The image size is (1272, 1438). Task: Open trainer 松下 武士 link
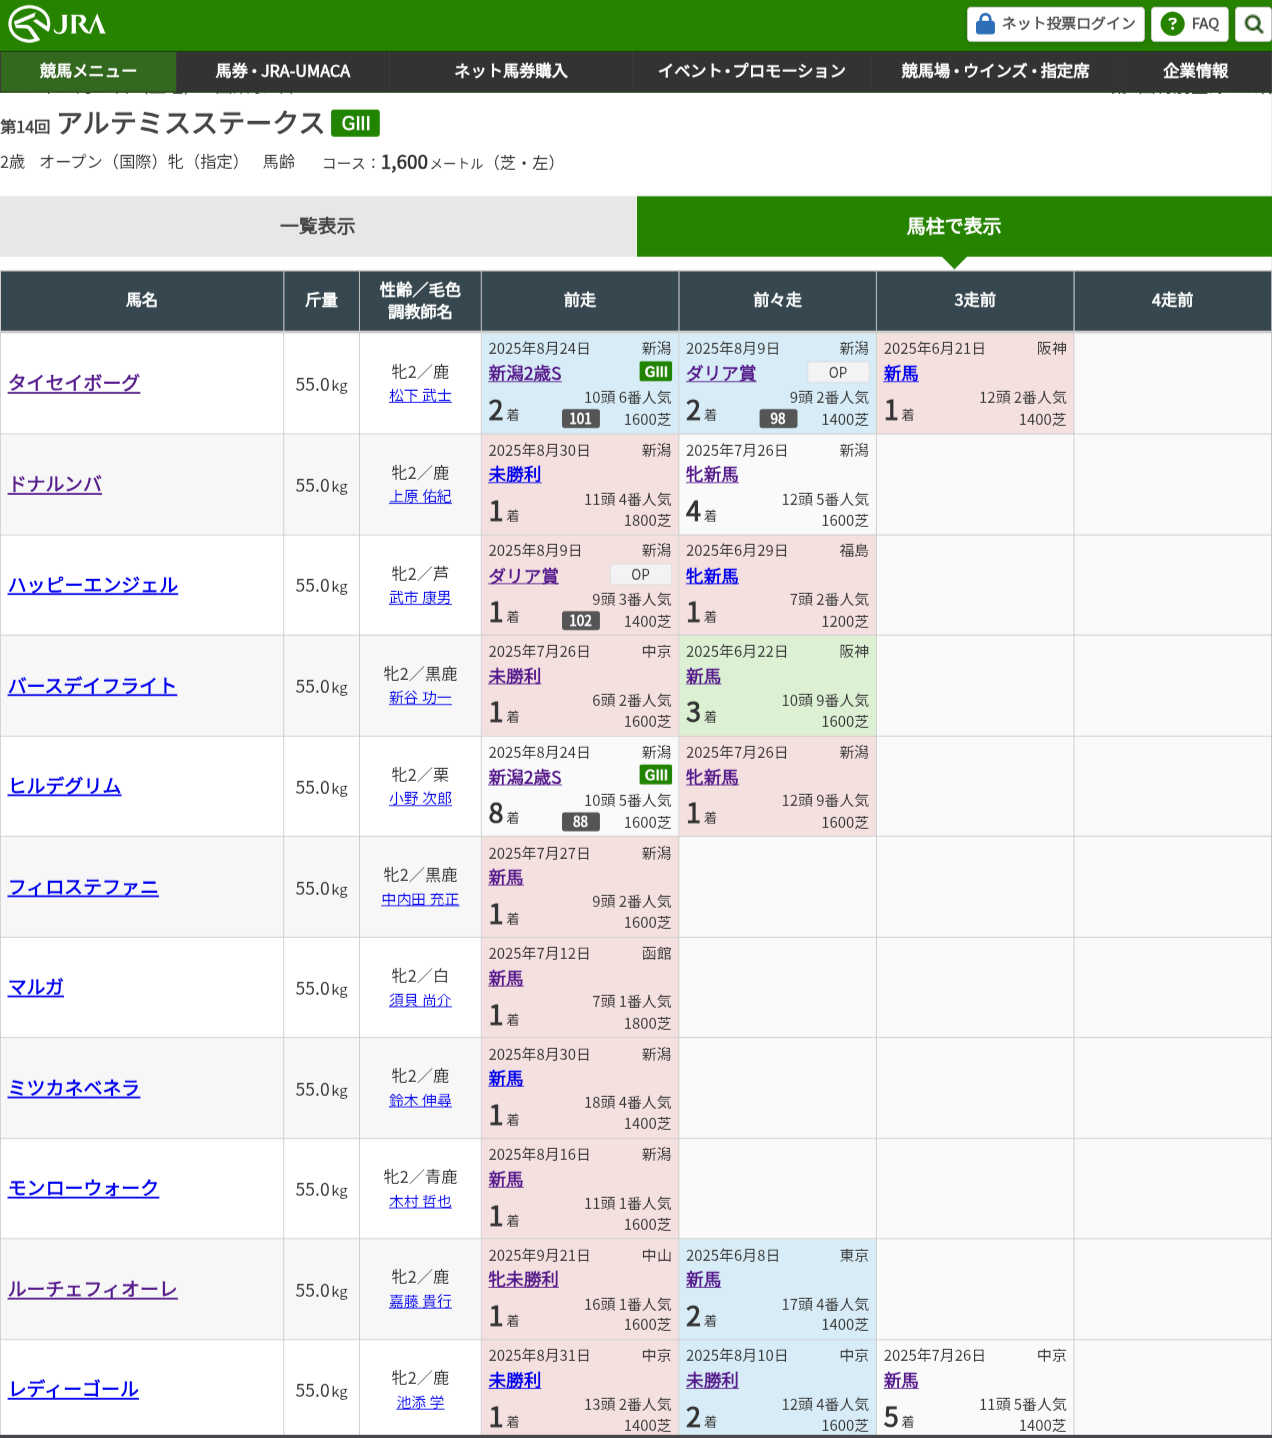[x=420, y=396]
